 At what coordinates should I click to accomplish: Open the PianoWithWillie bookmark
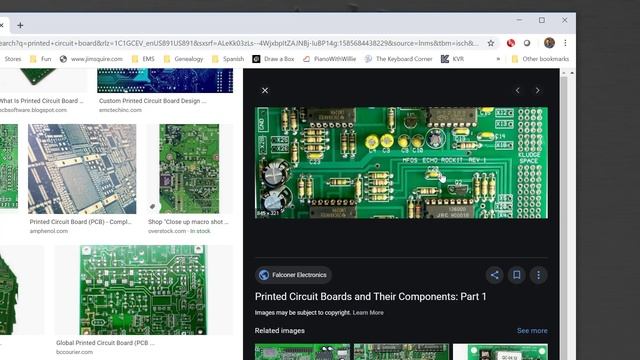329,59
